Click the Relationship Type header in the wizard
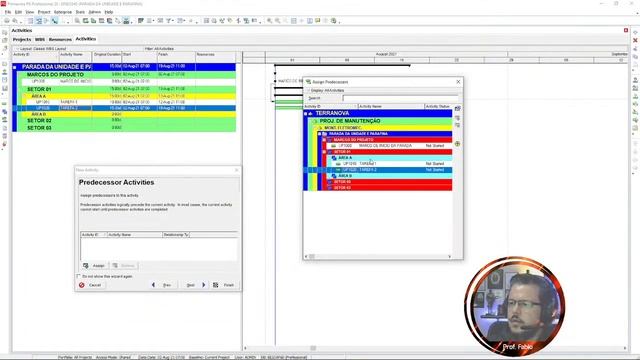This screenshot has width=640, height=360. [176, 235]
